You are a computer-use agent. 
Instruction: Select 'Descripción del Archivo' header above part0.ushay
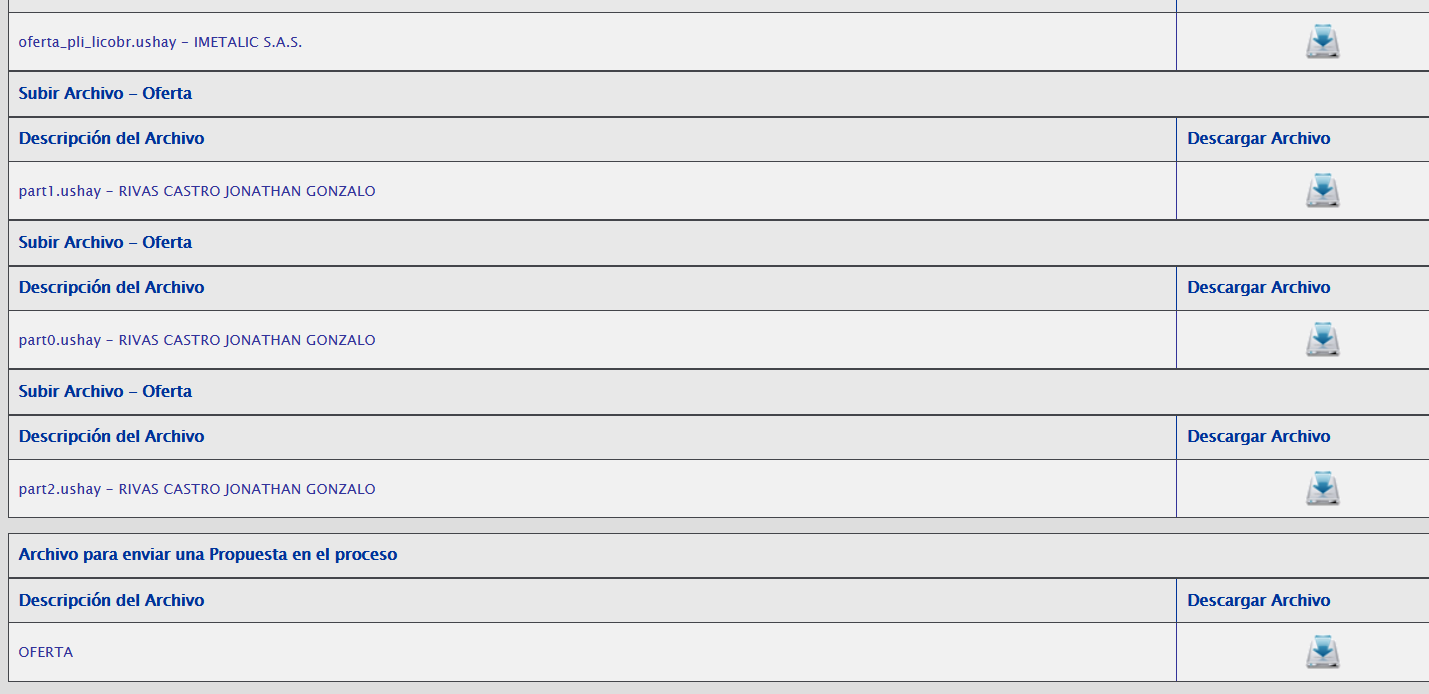[x=111, y=287]
